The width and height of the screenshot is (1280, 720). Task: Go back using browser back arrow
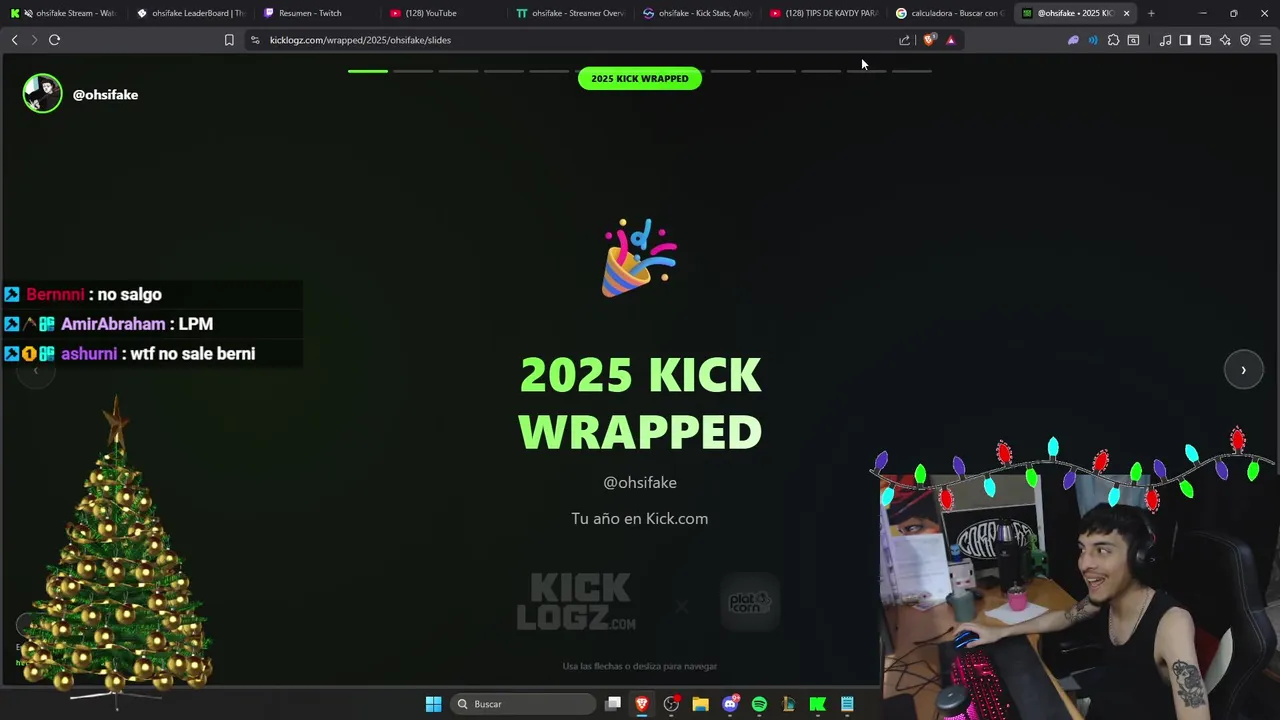click(x=14, y=40)
